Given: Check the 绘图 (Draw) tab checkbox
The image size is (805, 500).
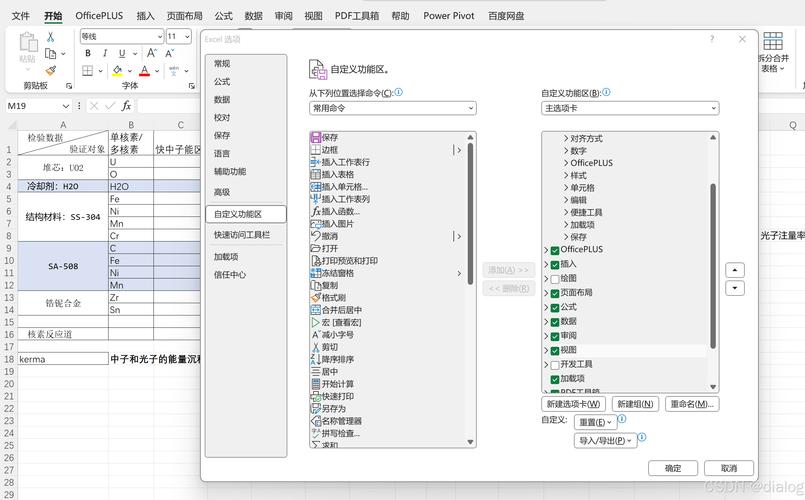Looking at the screenshot, I should (x=555, y=278).
